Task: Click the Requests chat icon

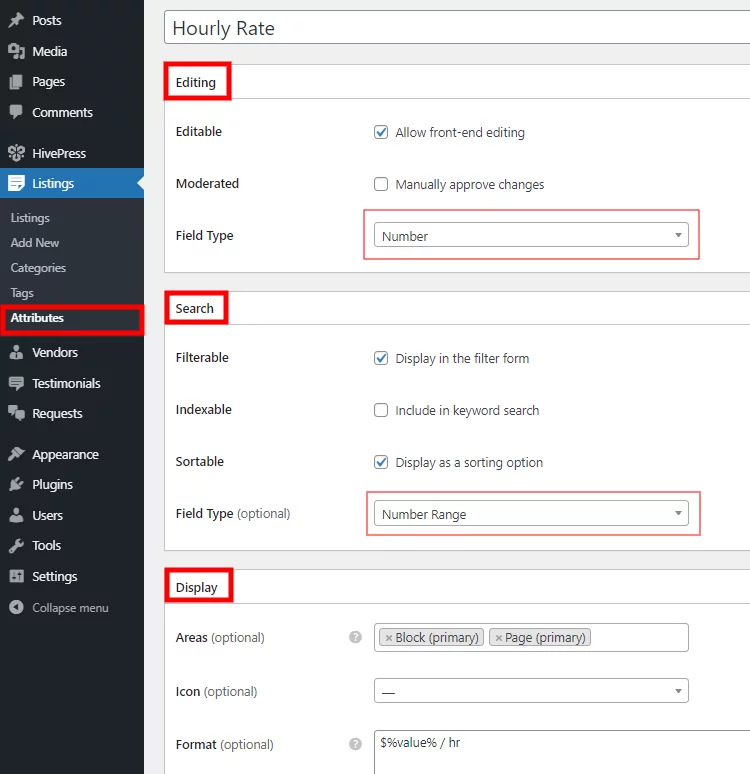Action: coord(16,413)
